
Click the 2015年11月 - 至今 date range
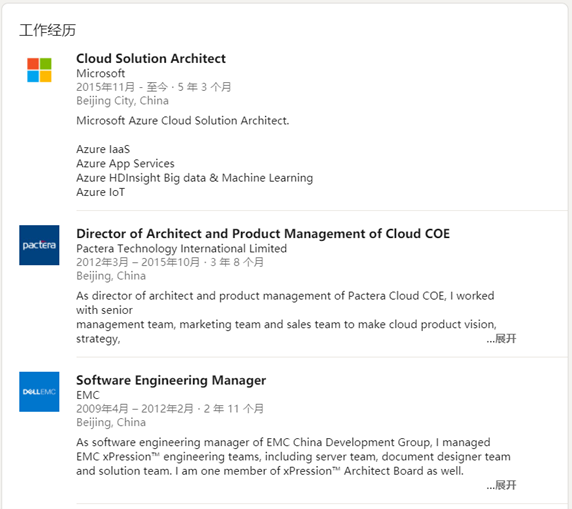coord(121,87)
